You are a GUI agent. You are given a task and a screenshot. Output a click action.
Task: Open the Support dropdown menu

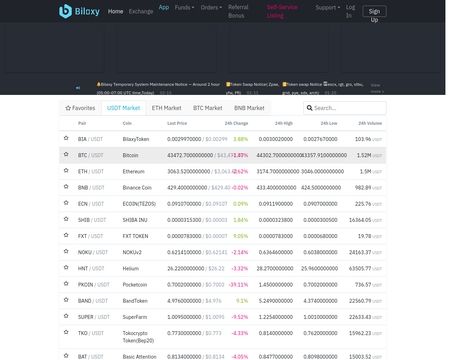[328, 7]
